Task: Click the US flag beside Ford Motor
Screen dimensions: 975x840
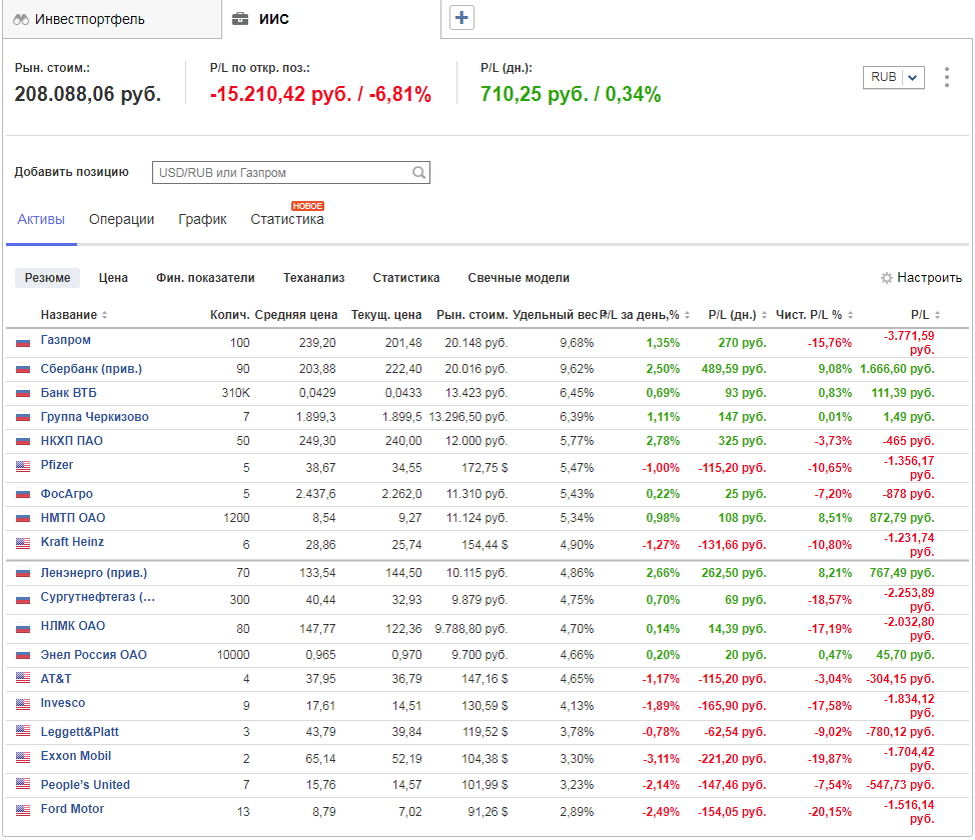Action: pos(23,810)
